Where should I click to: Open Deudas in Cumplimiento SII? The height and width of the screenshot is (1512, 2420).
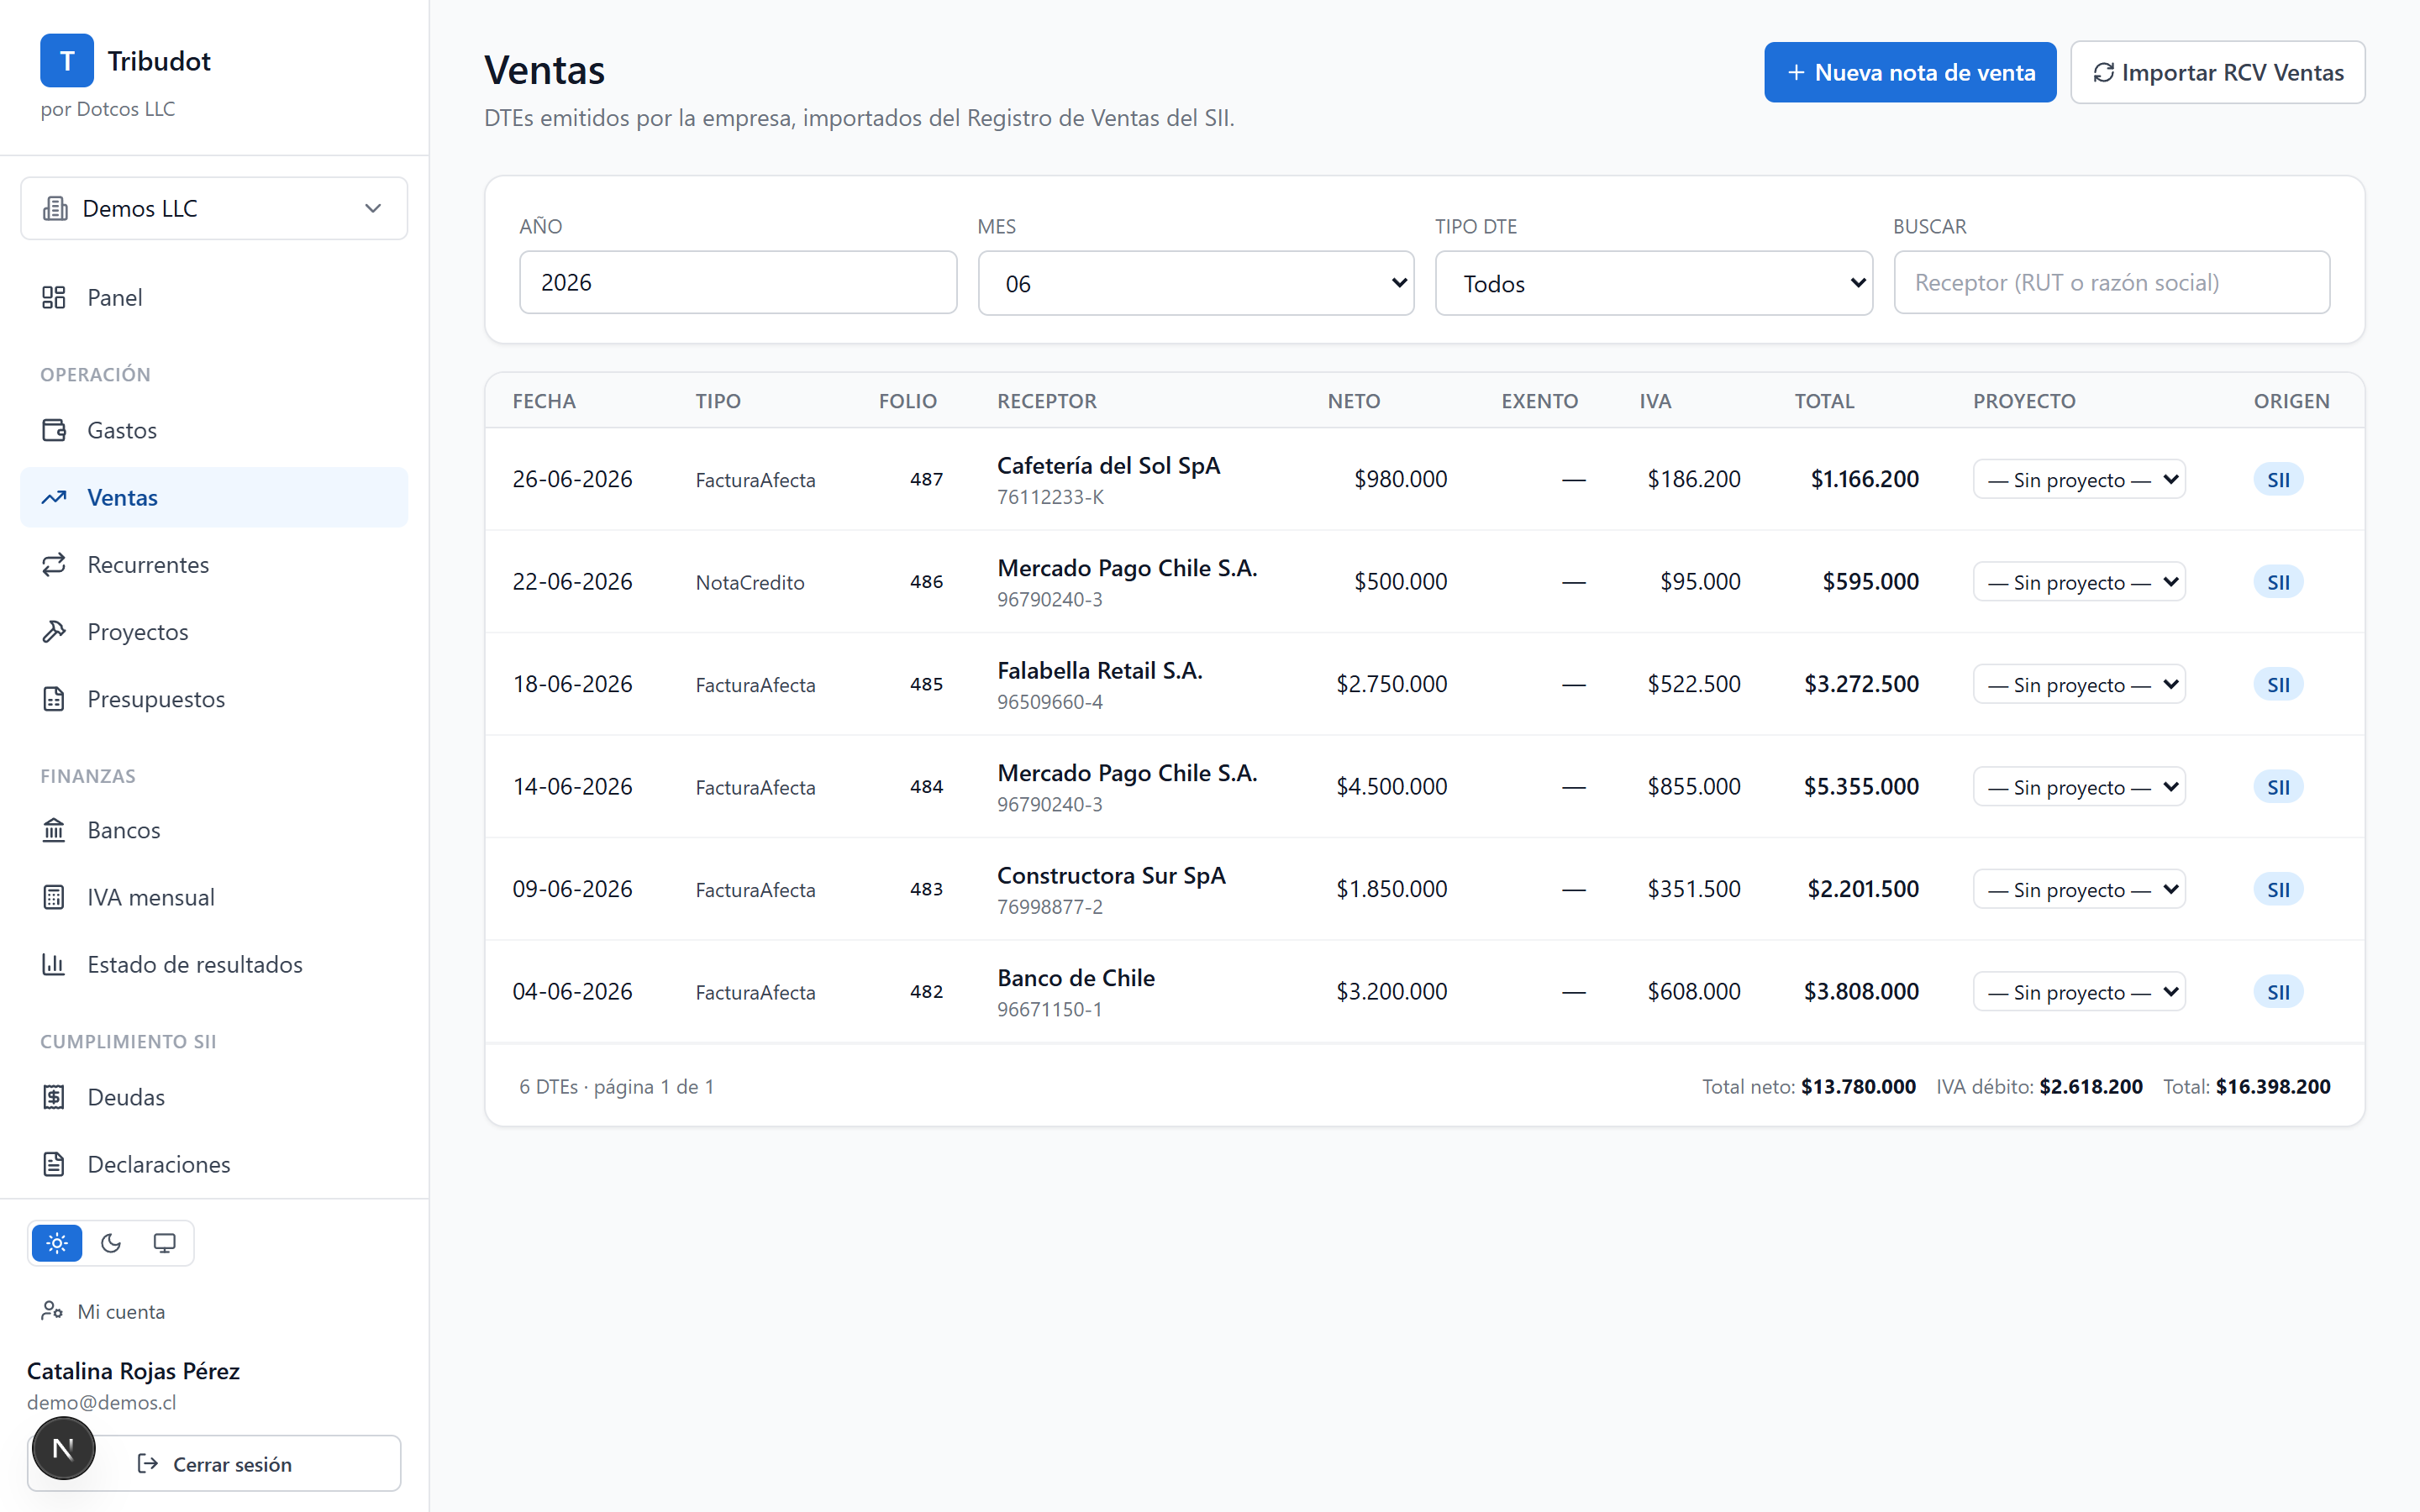pos(214,1097)
